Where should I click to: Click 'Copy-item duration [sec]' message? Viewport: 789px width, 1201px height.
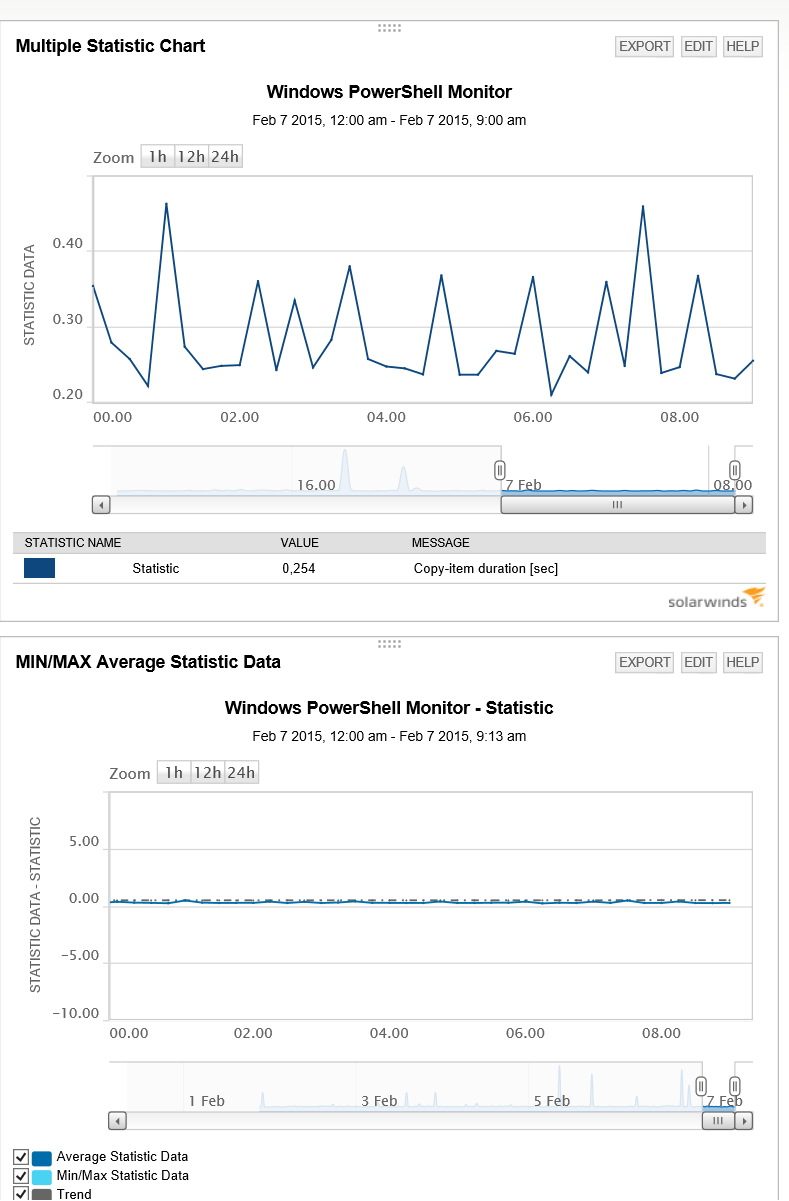point(486,568)
